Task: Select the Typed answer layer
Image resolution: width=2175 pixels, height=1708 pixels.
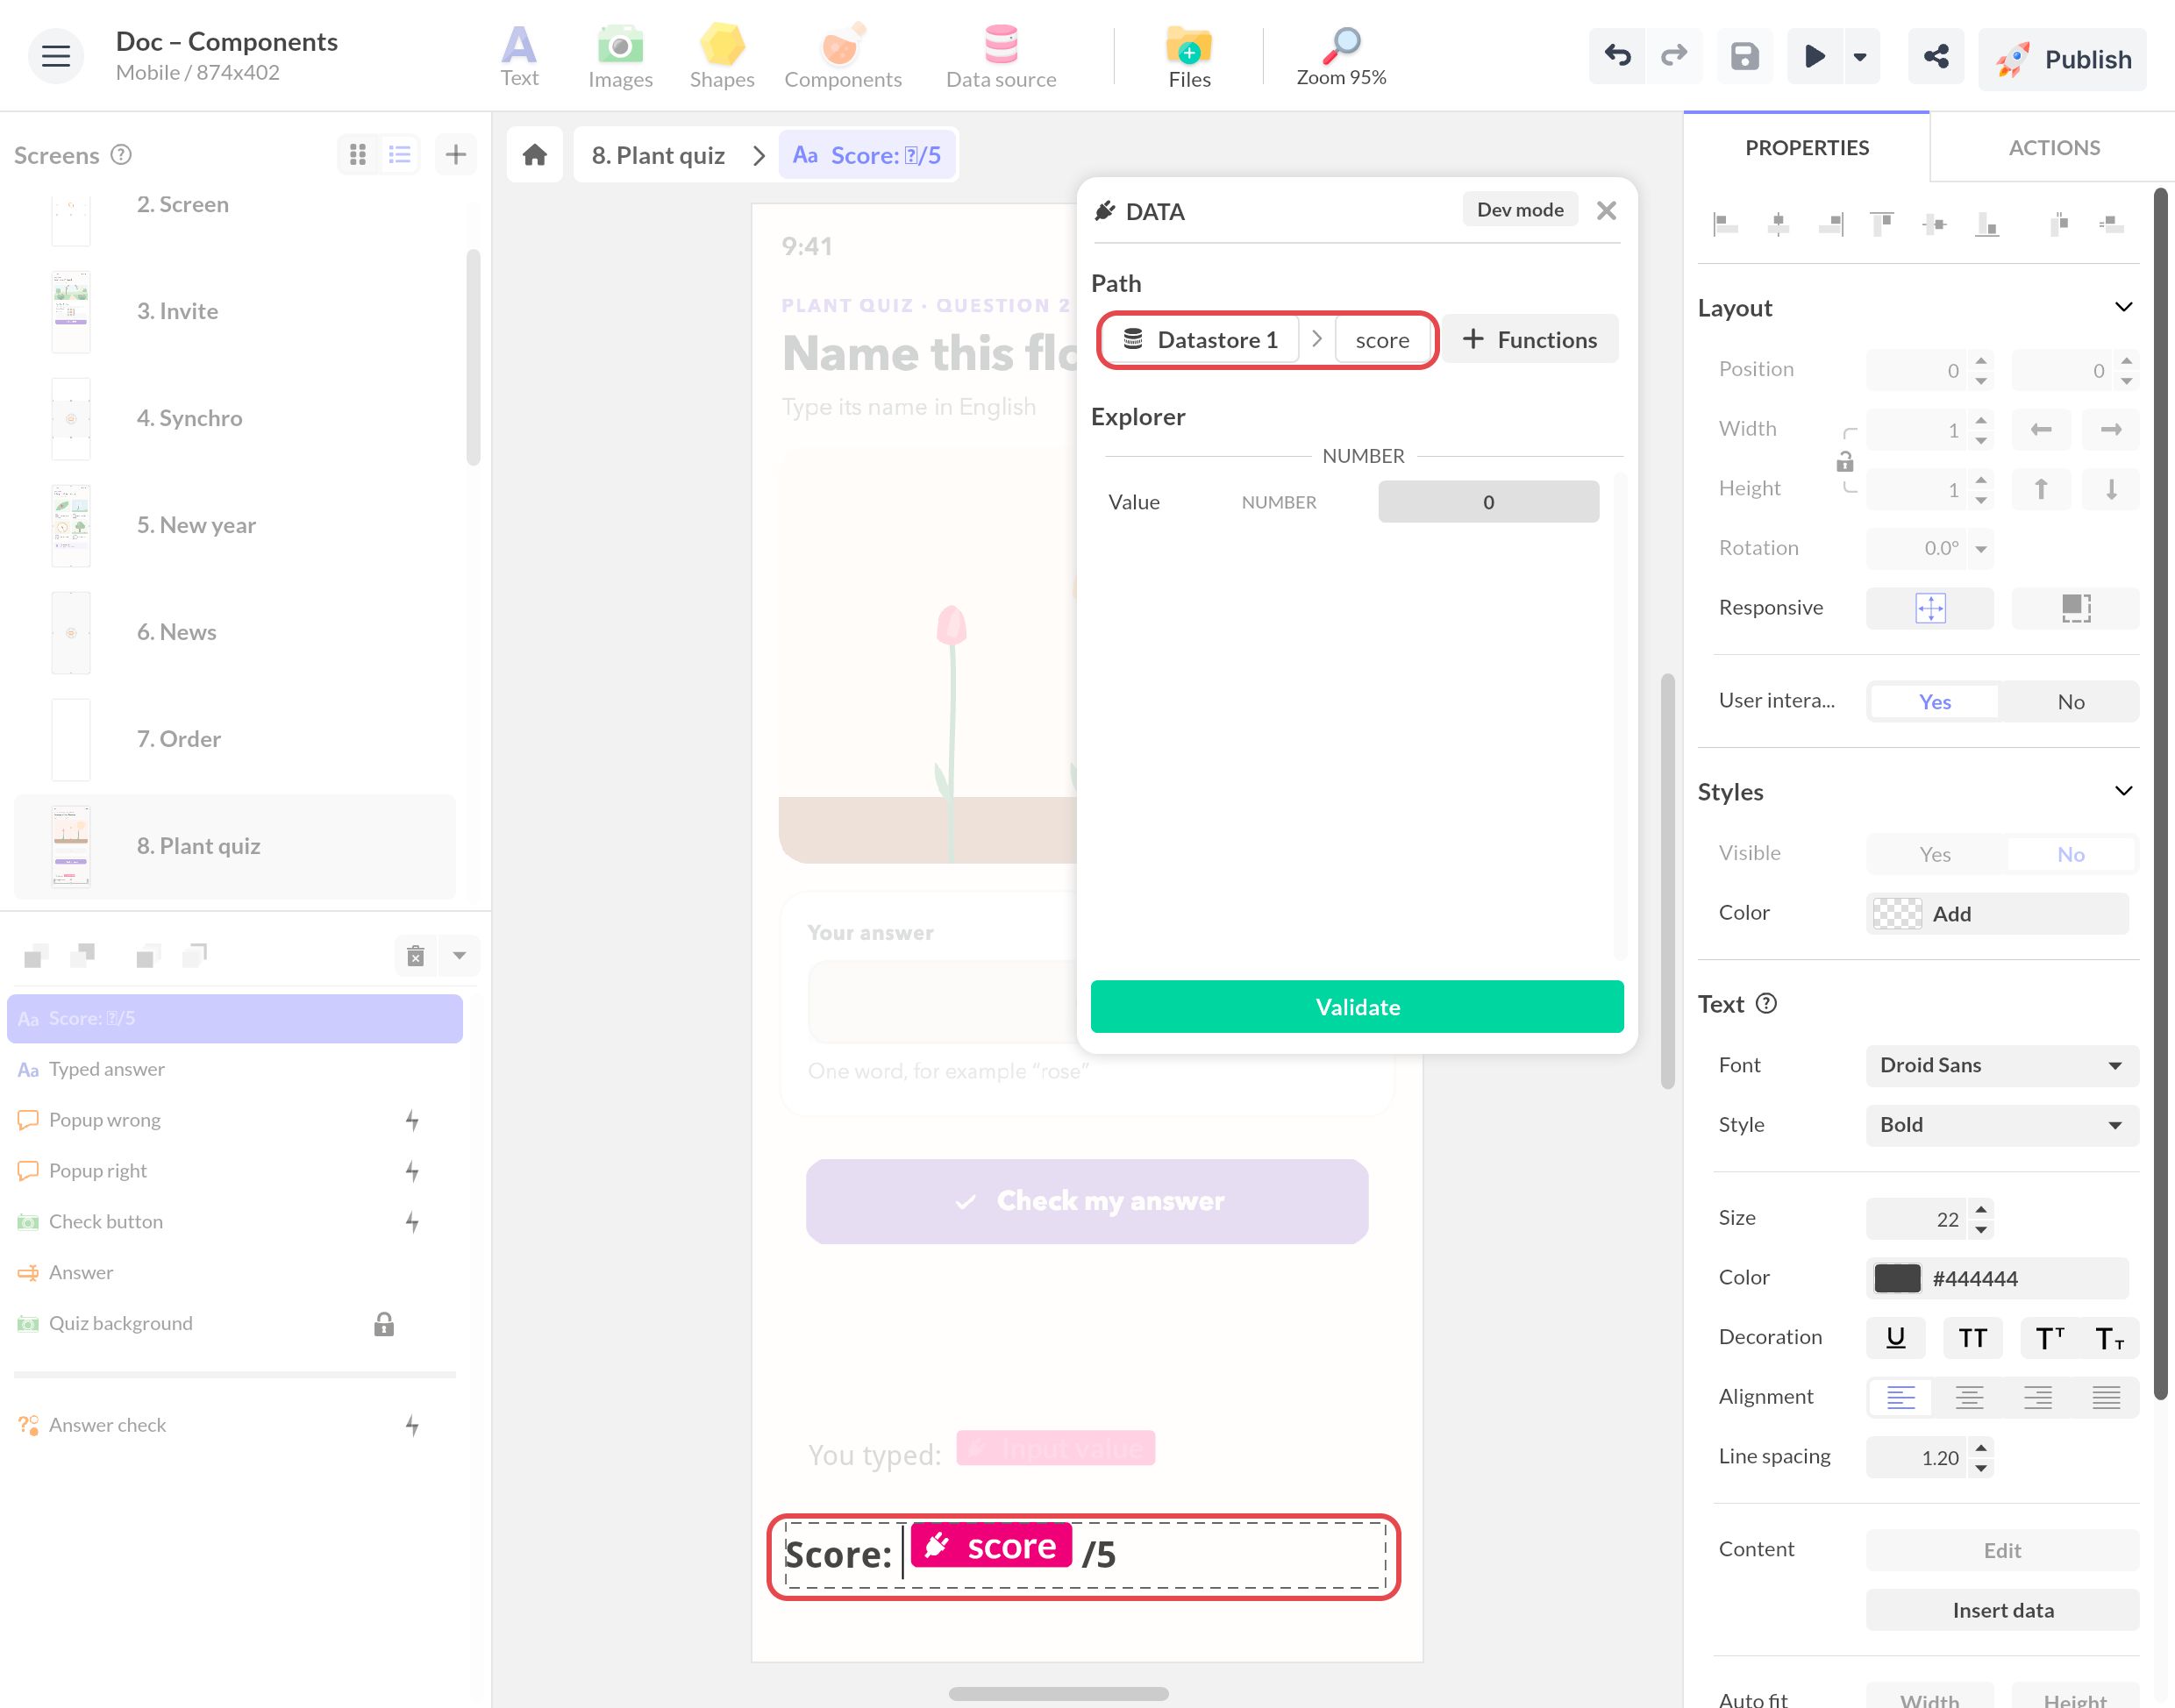Action: 235,1070
